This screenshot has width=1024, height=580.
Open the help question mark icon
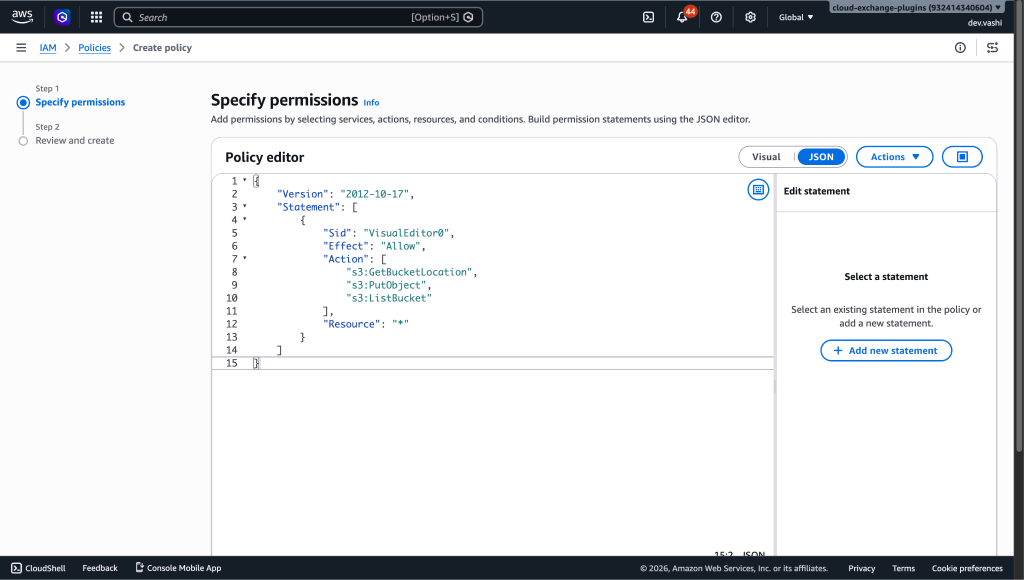(716, 17)
